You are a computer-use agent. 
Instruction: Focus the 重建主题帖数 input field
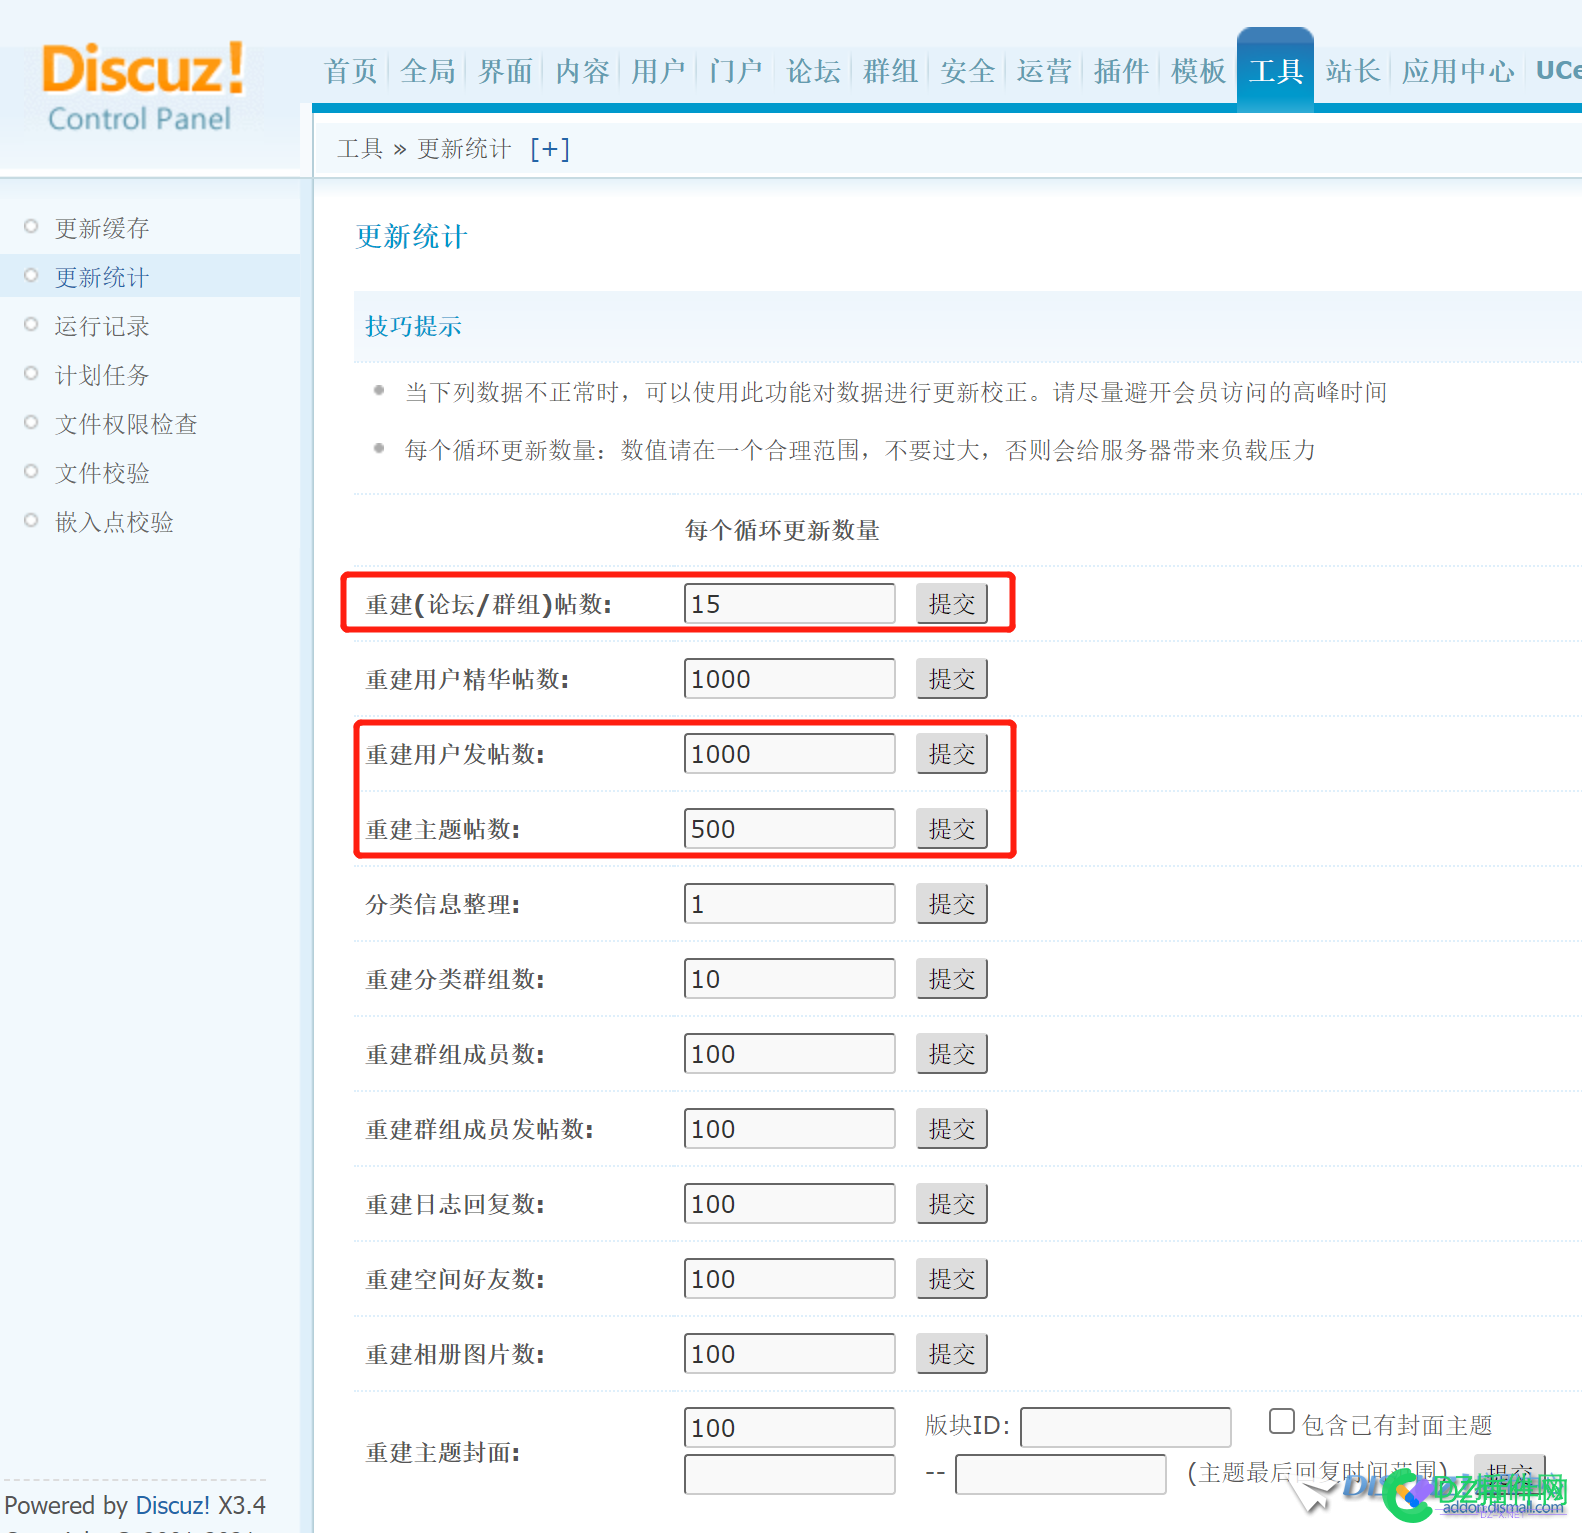click(x=789, y=829)
